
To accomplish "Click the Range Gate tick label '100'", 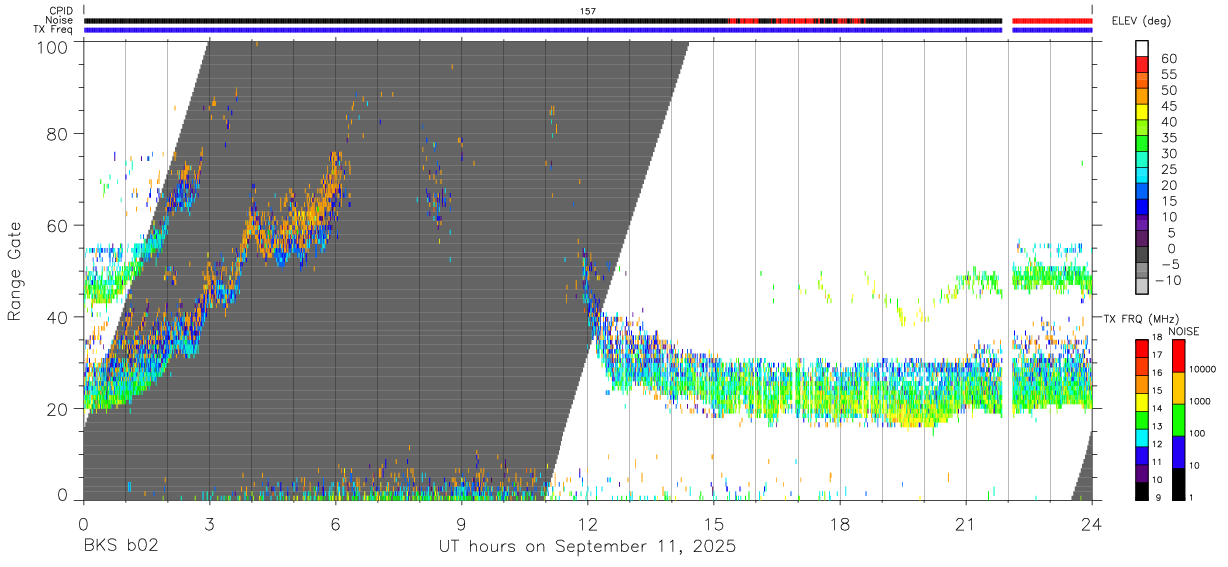I will [52, 46].
